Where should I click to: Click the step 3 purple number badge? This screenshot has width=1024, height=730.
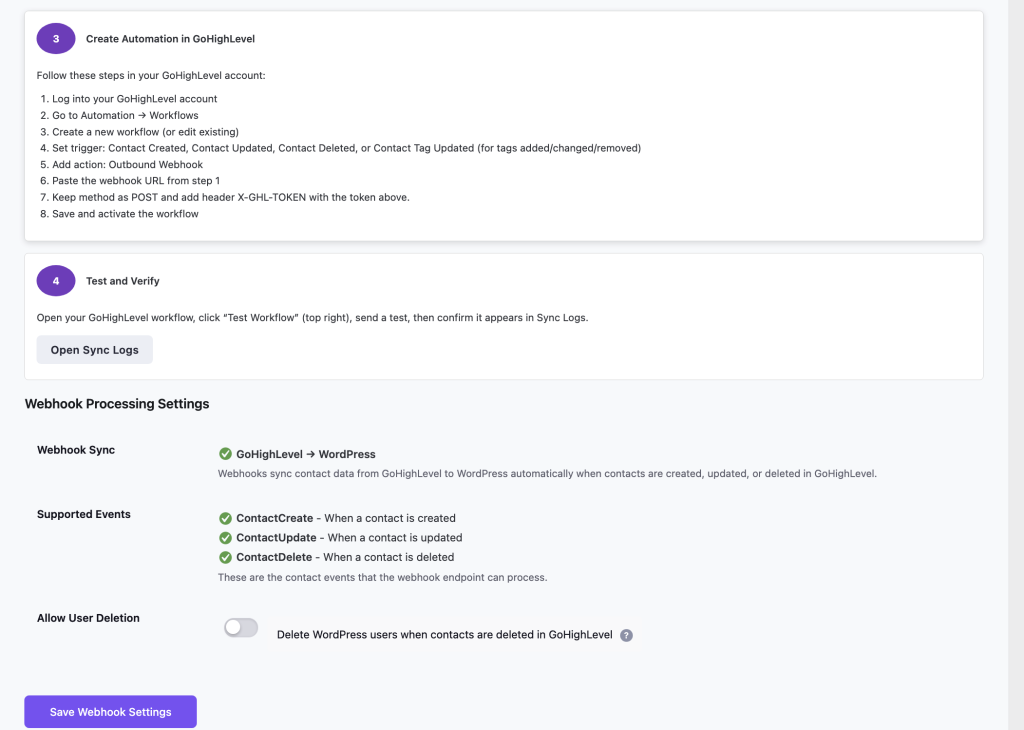coord(56,39)
